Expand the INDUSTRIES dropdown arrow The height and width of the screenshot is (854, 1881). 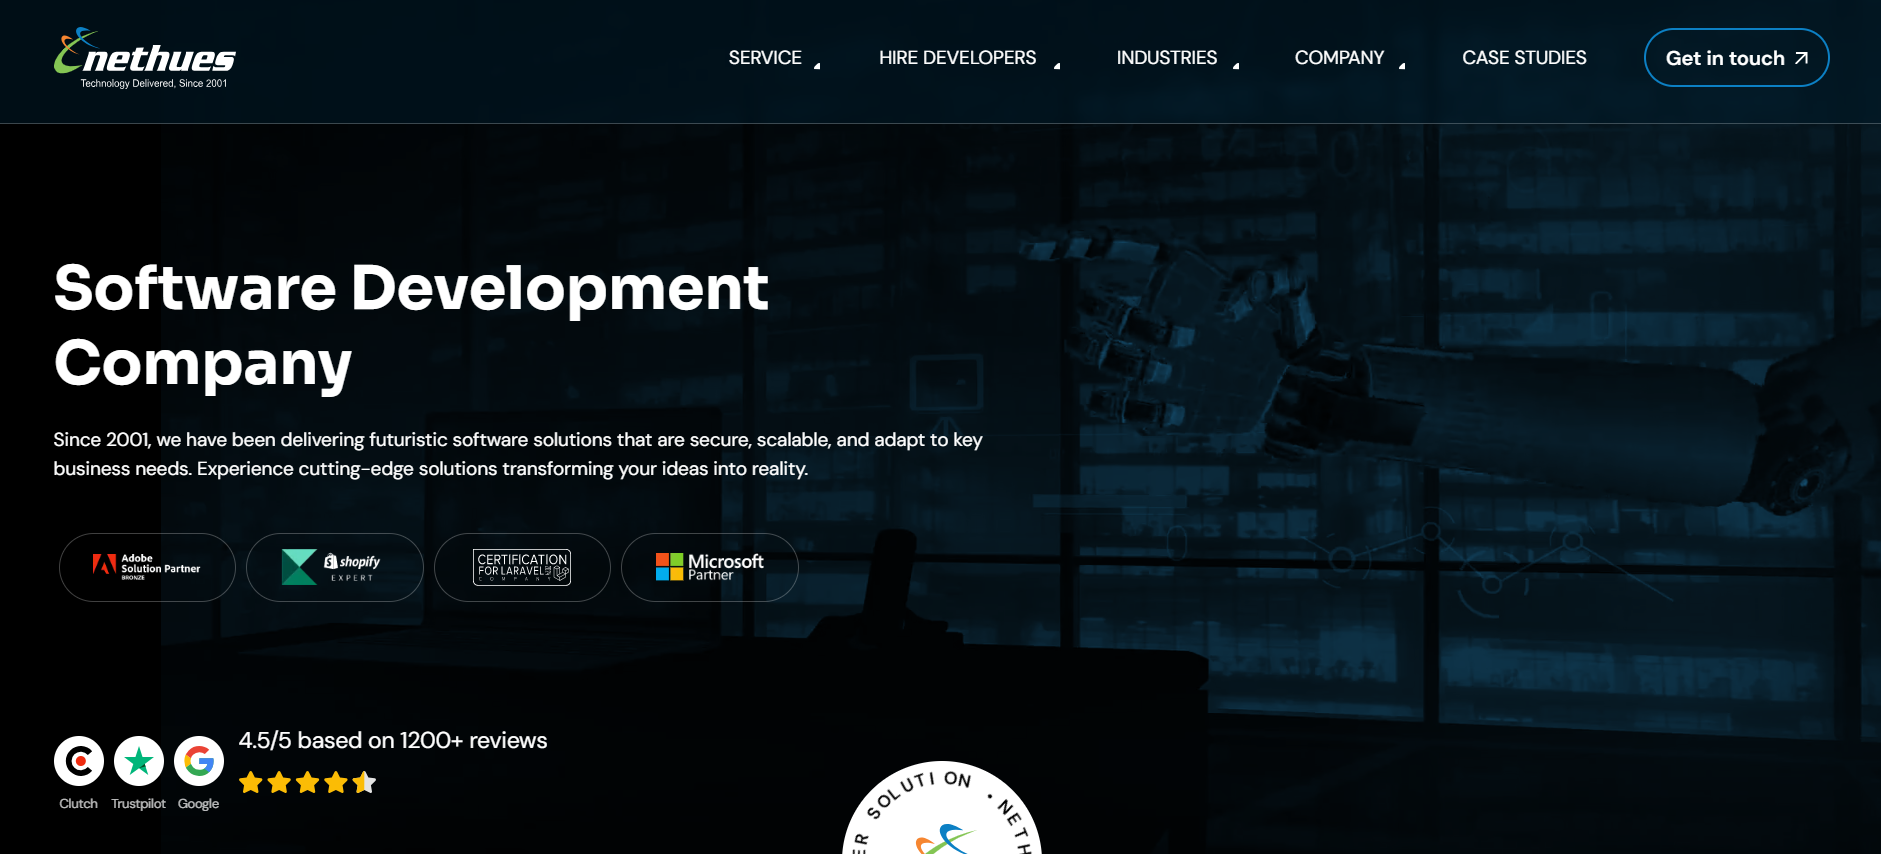tap(1236, 65)
